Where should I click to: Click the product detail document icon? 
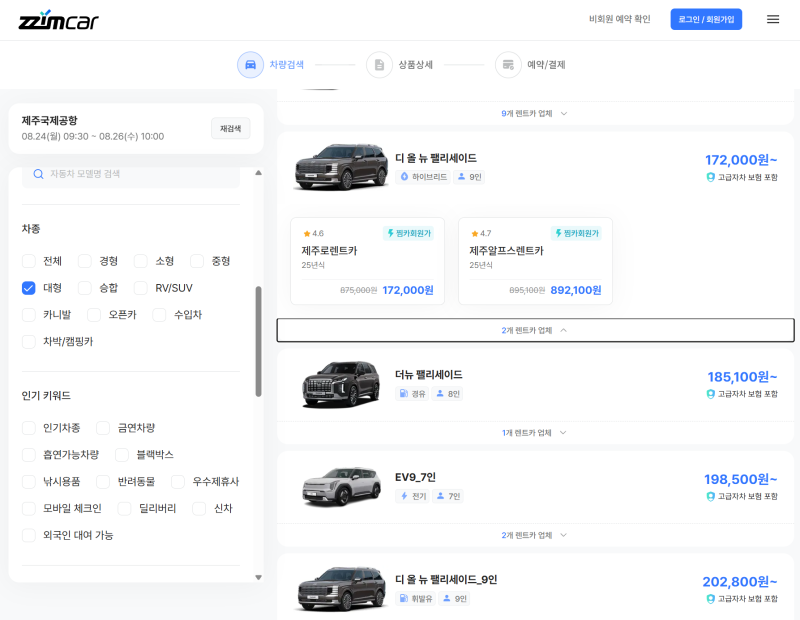379,65
